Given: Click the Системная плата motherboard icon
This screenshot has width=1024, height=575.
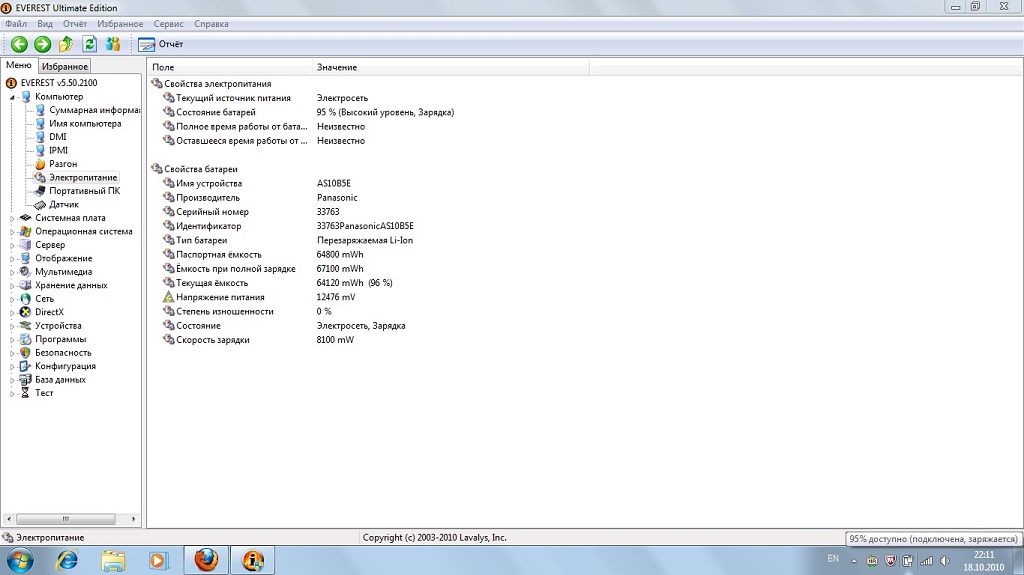Looking at the screenshot, I should (x=25, y=218).
